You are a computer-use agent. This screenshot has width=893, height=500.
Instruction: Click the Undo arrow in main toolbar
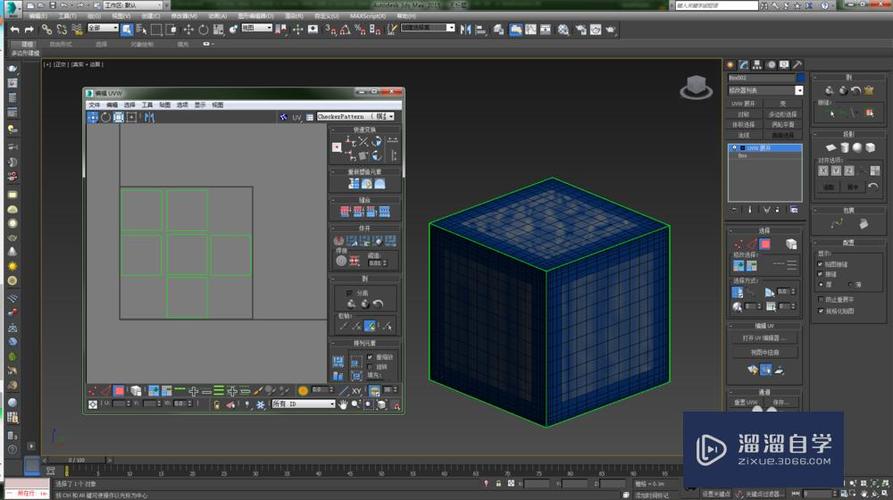coord(15,30)
